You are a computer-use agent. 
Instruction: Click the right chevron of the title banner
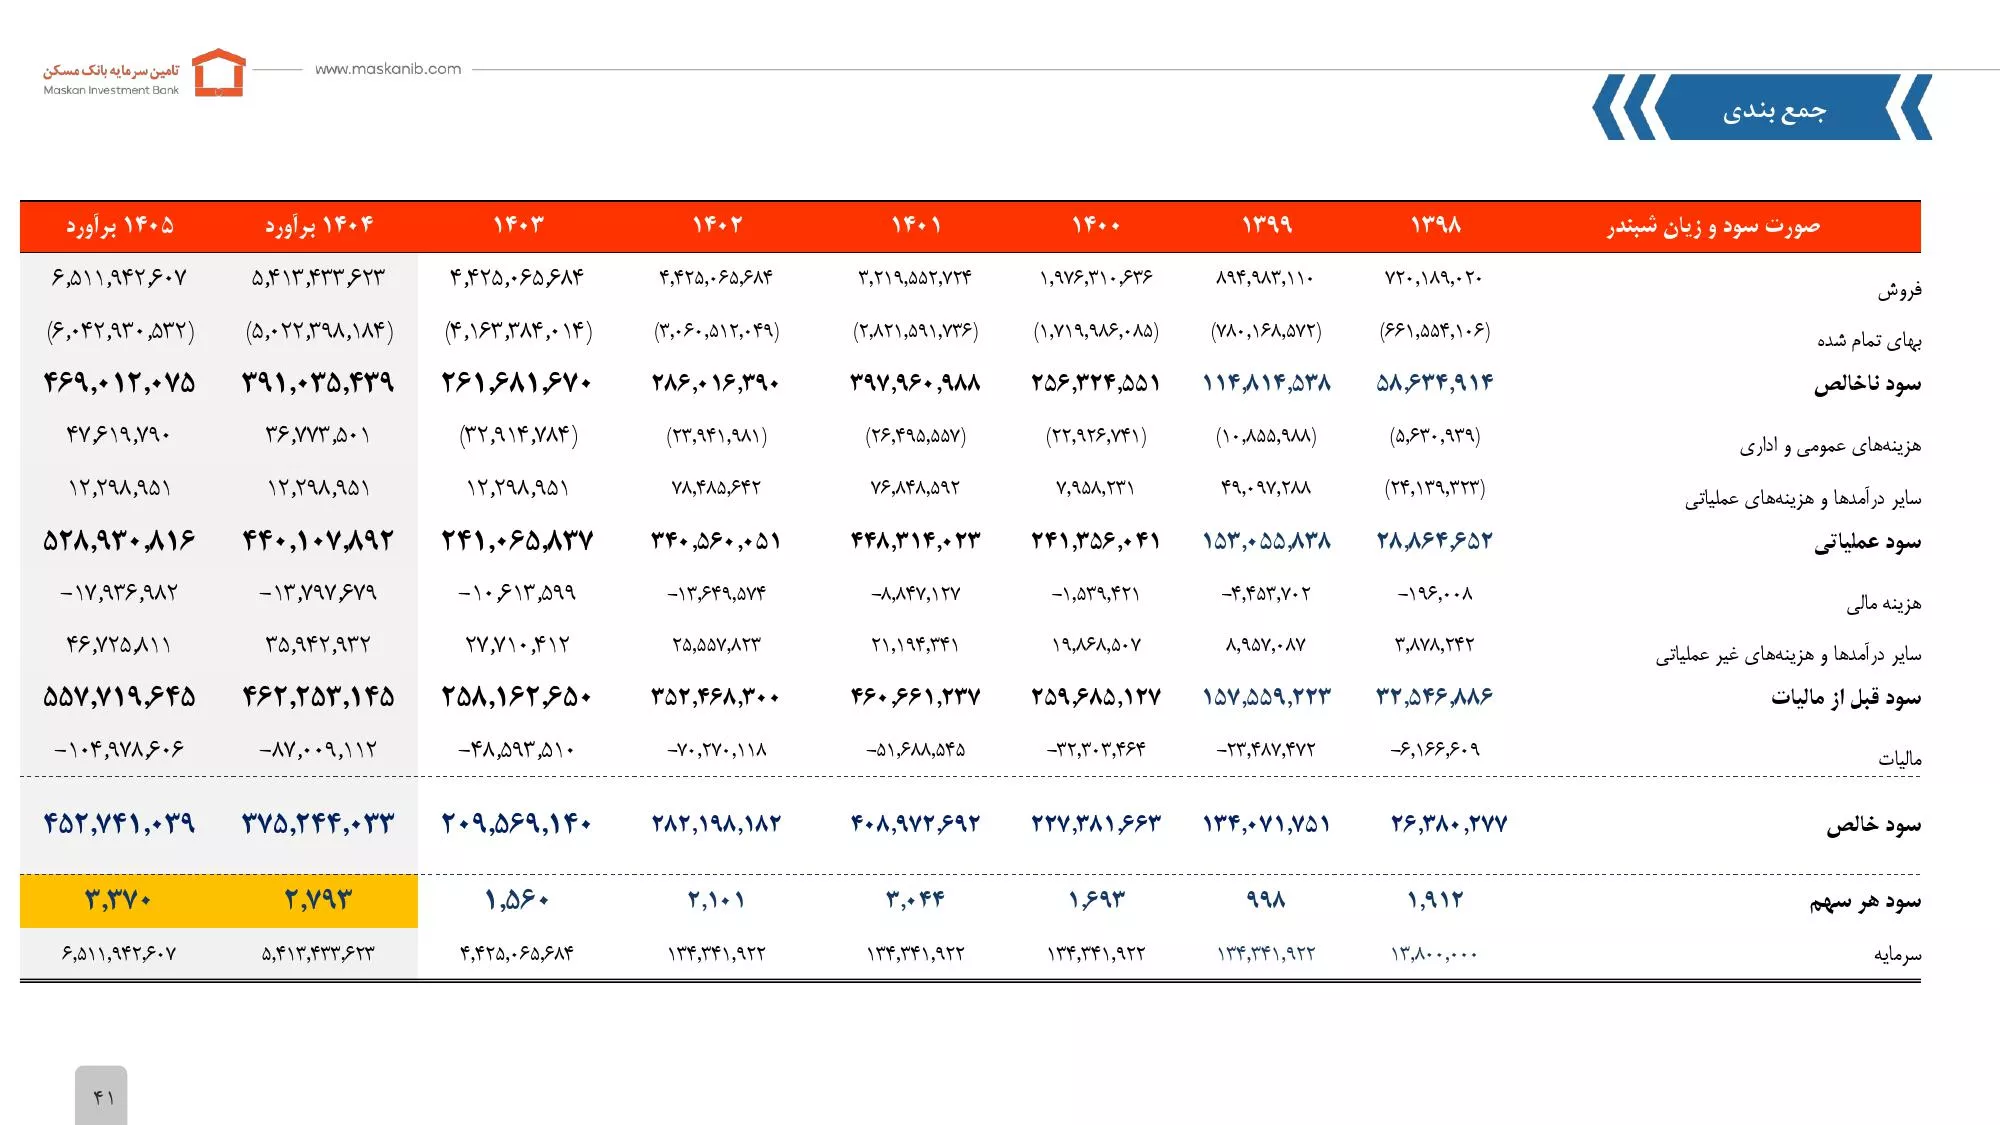click(x=1910, y=107)
